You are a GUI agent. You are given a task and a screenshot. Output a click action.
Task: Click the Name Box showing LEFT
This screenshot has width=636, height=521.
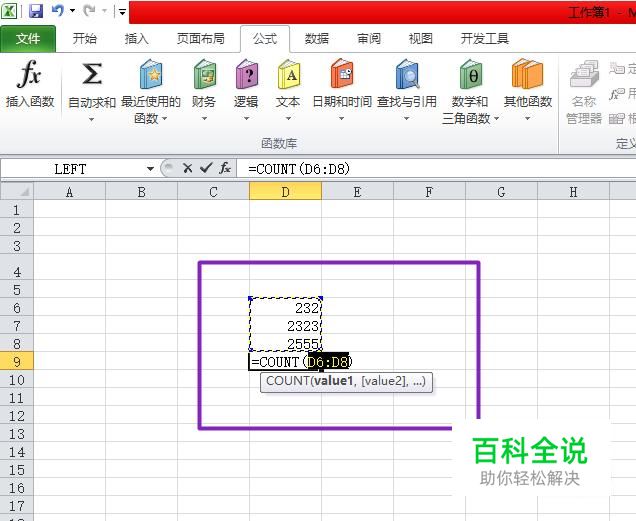(71, 169)
